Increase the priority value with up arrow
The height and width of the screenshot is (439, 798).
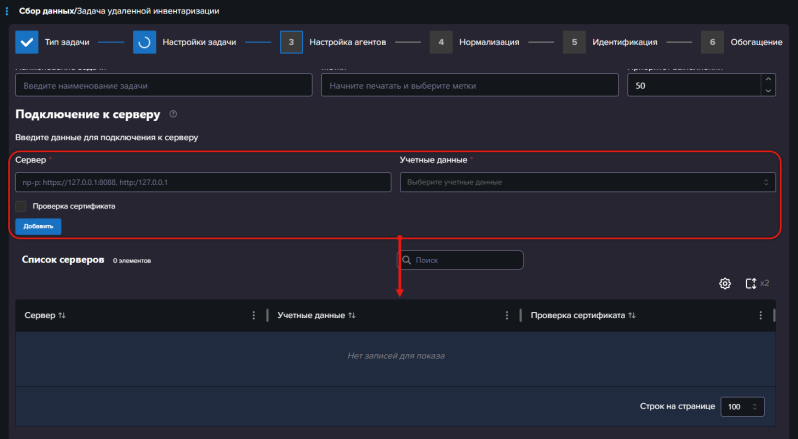tap(767, 80)
